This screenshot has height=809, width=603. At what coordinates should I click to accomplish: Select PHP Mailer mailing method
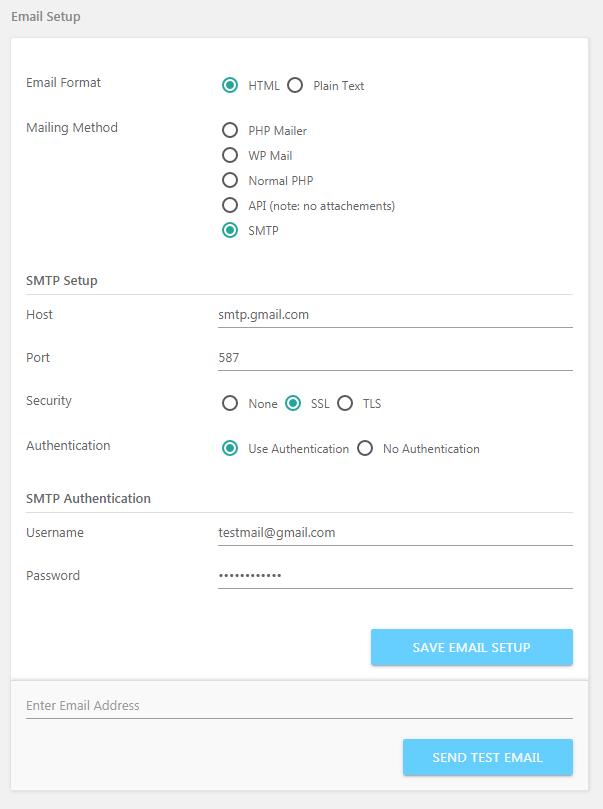point(230,130)
